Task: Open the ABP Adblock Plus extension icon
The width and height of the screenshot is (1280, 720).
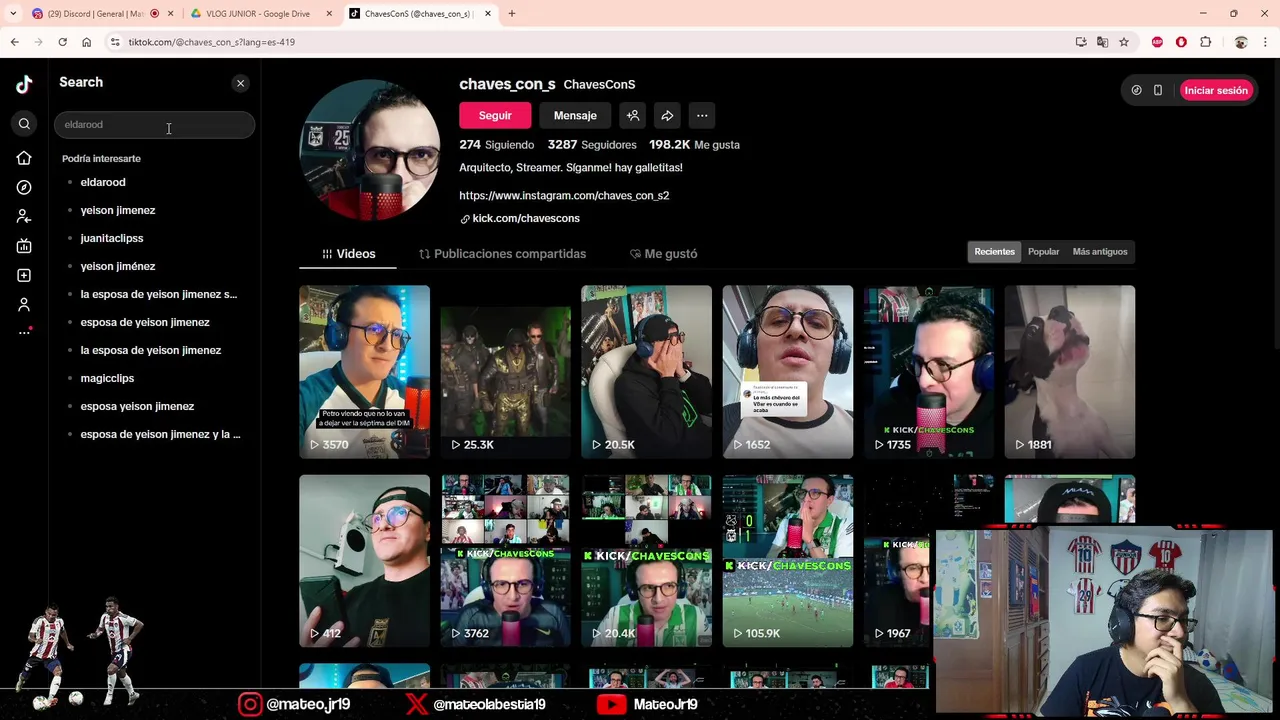Action: pyautogui.click(x=1157, y=42)
